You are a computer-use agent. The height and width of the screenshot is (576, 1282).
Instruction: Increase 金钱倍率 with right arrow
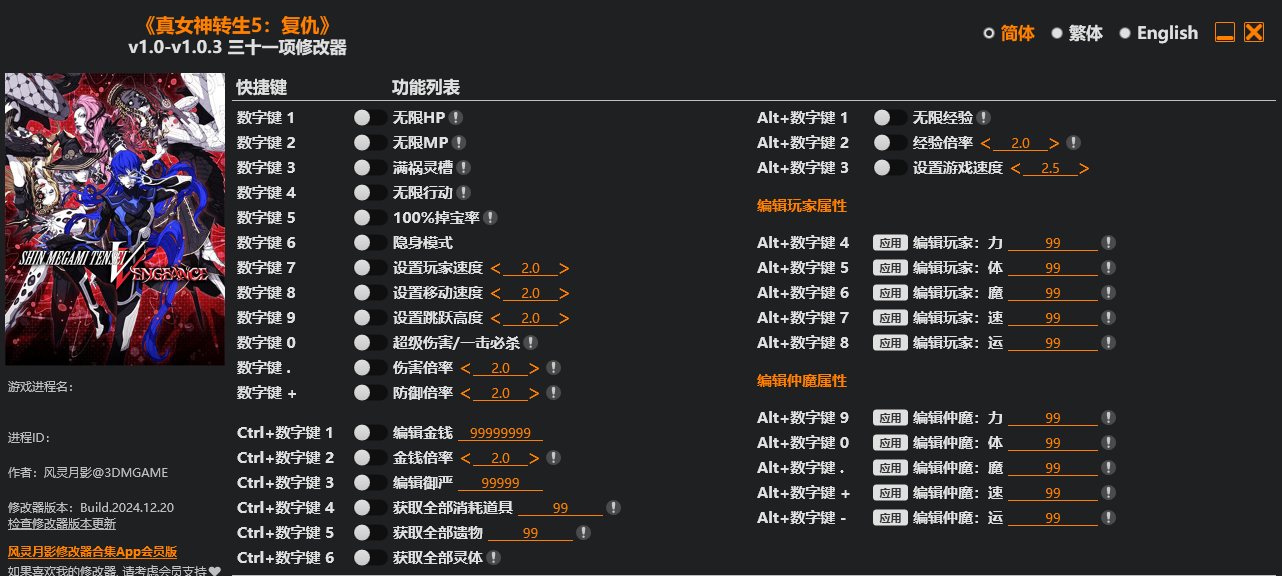(534, 458)
